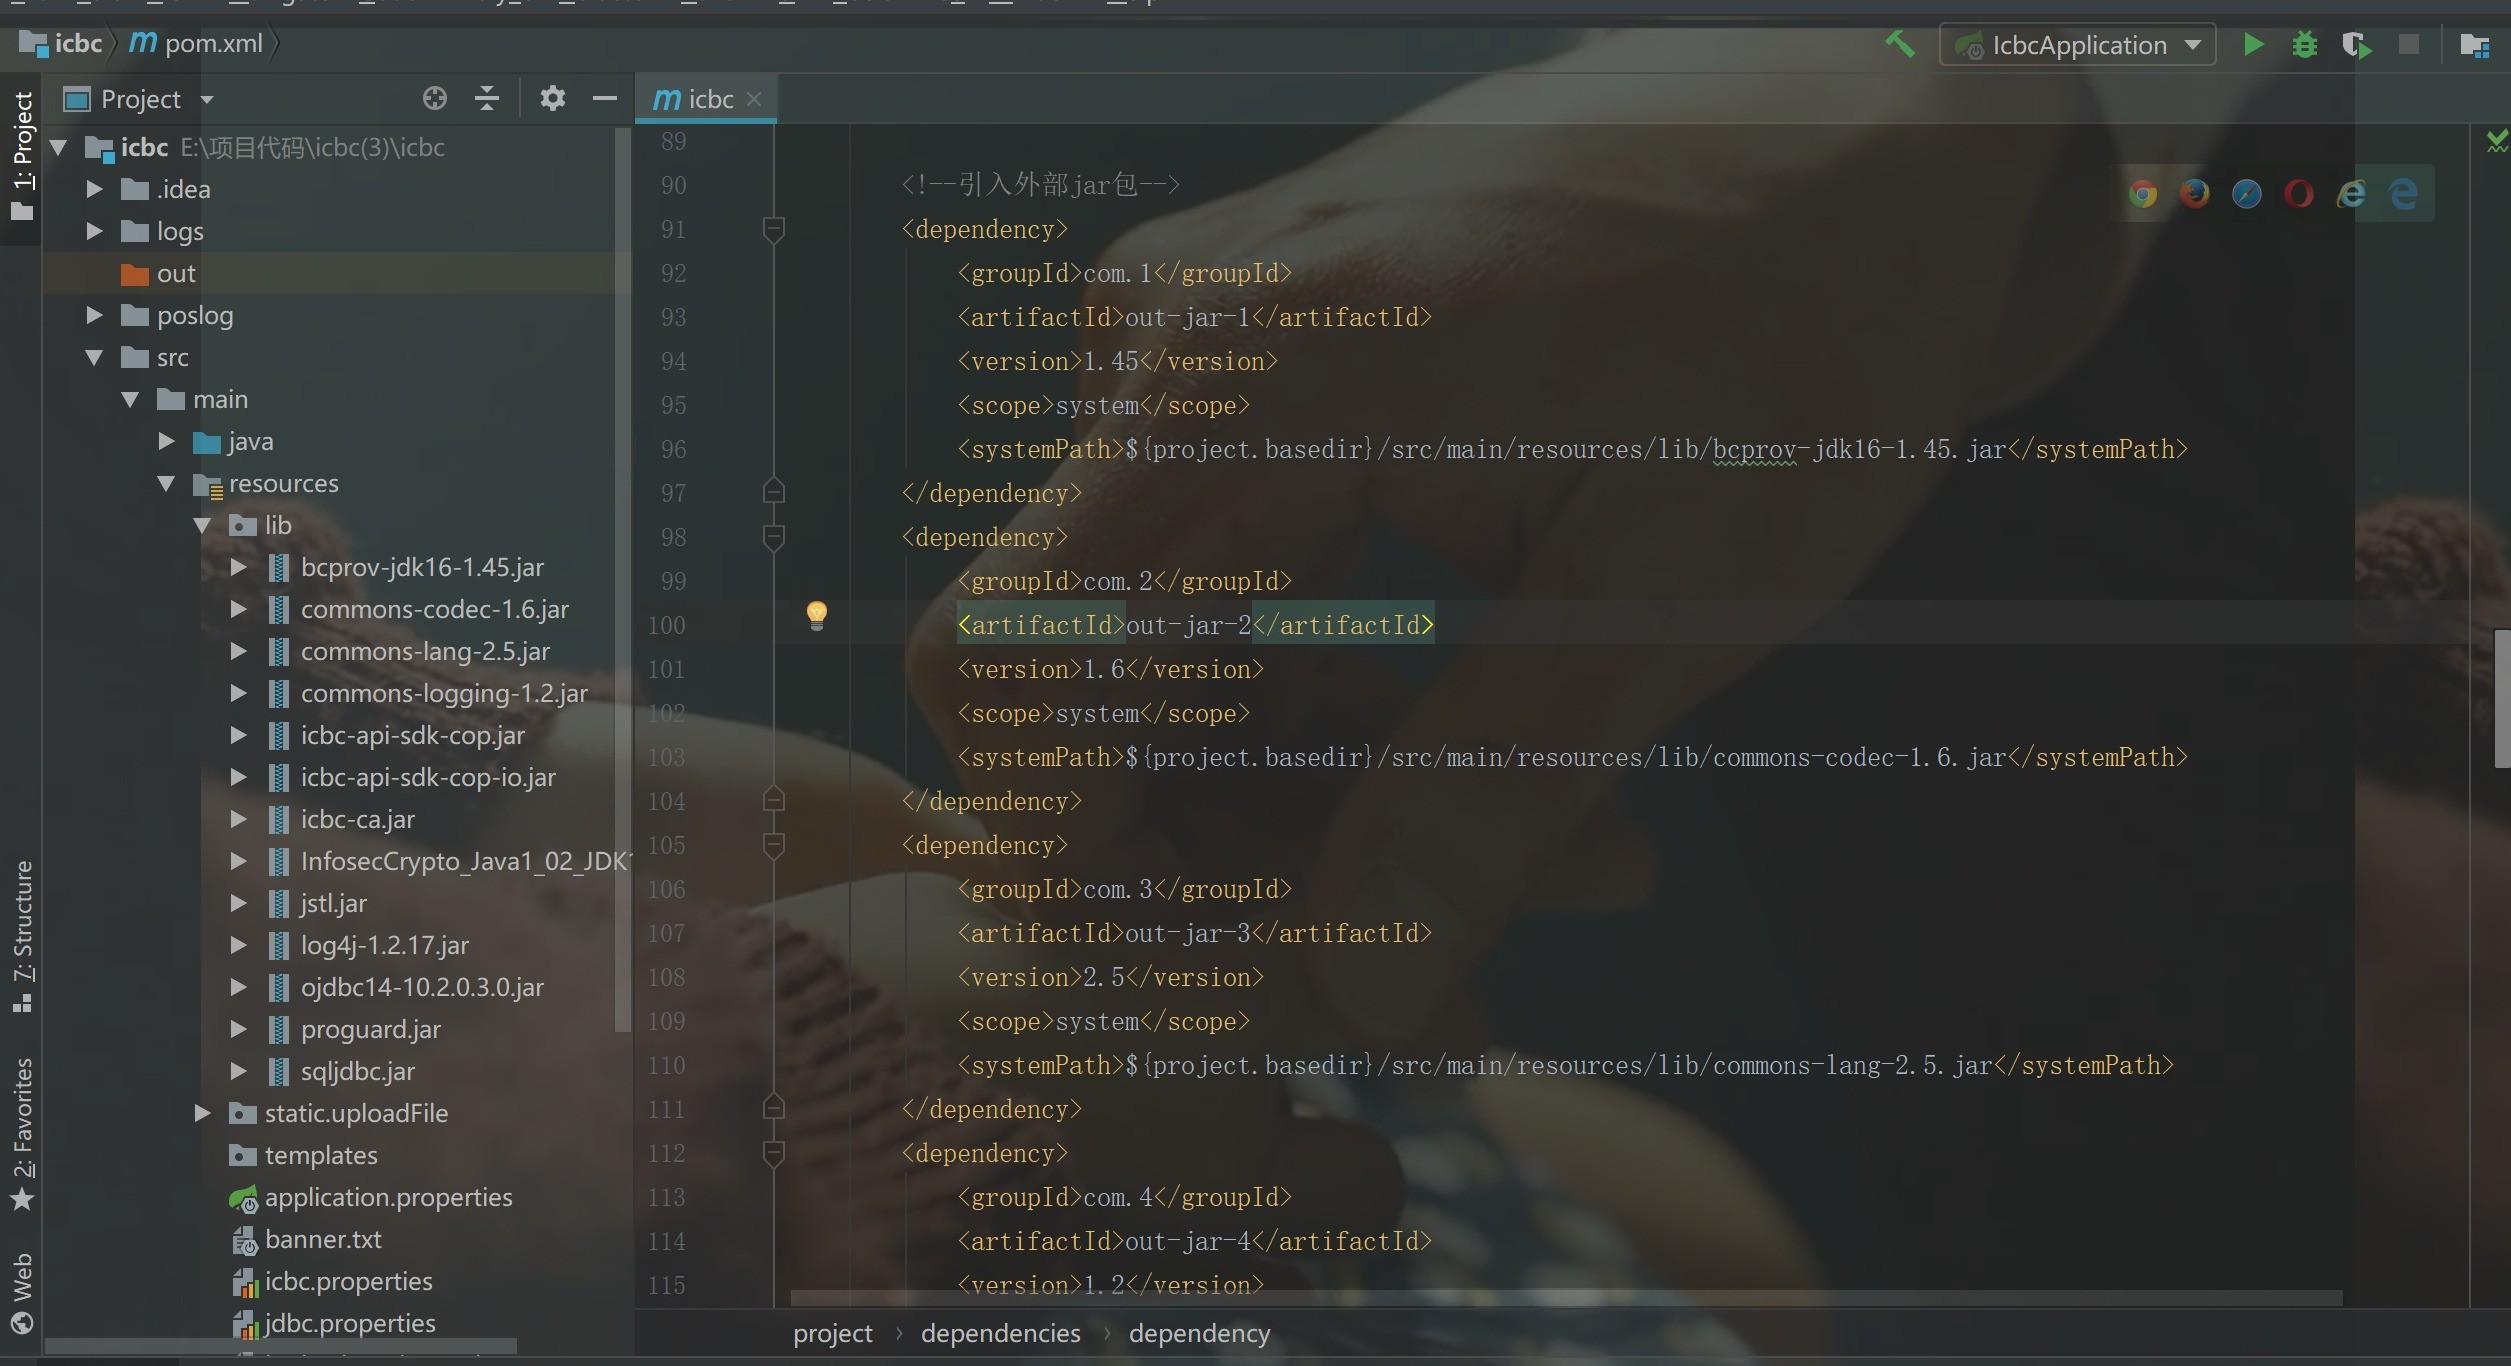The image size is (2511, 1366).
Task: Select application.properties in the project tree
Action: tap(387, 1197)
